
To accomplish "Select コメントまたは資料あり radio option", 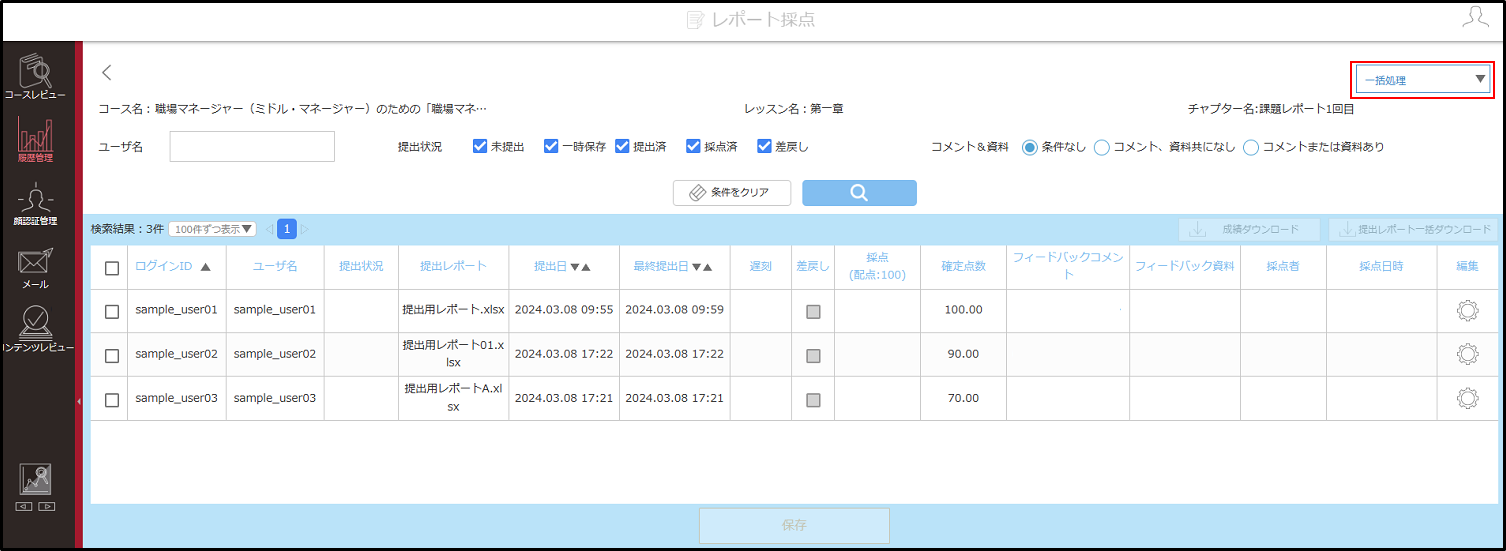I will coord(1251,147).
